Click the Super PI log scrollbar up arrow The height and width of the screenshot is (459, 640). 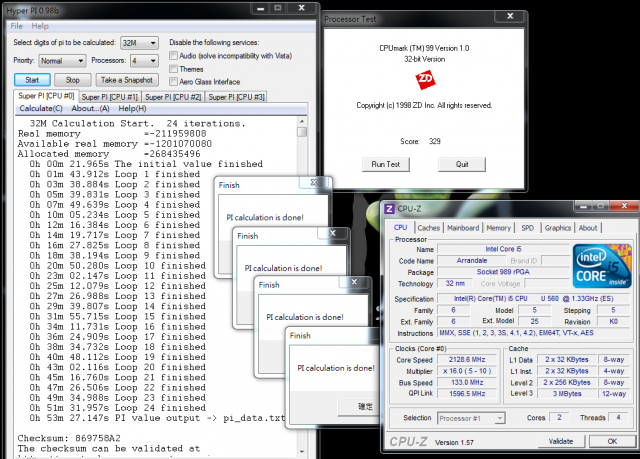[302, 122]
